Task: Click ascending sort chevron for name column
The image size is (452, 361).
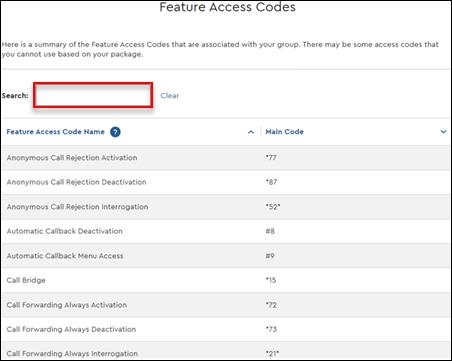Action: 251,132
